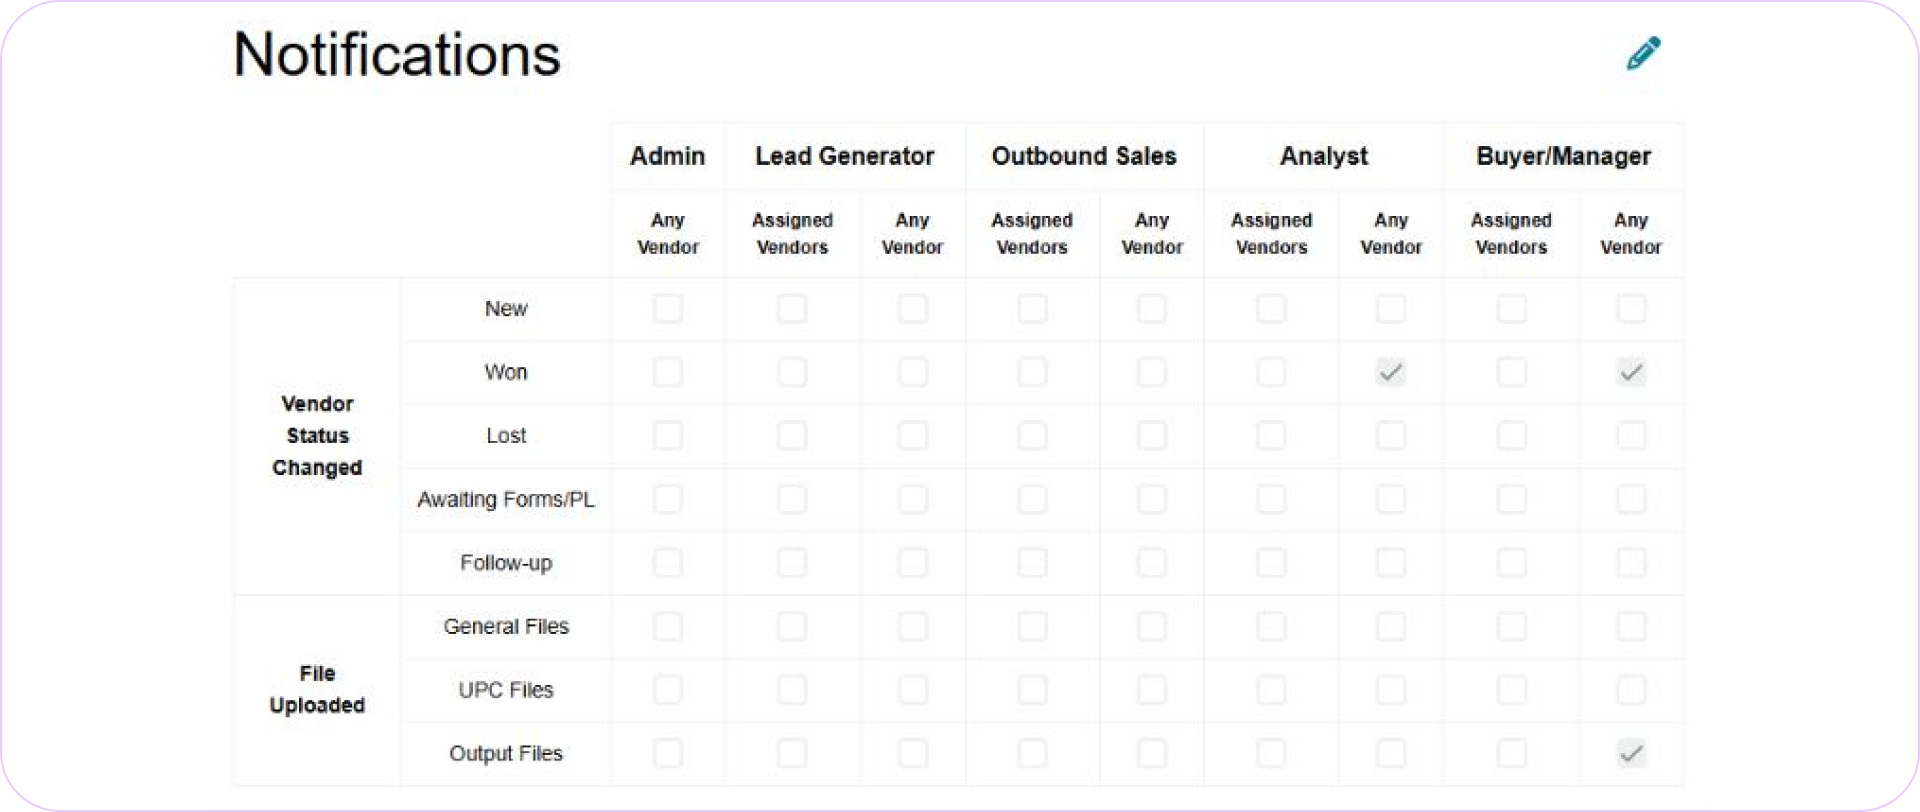
Task: Check the Admin checkbox for New status
Action: pos(667,308)
